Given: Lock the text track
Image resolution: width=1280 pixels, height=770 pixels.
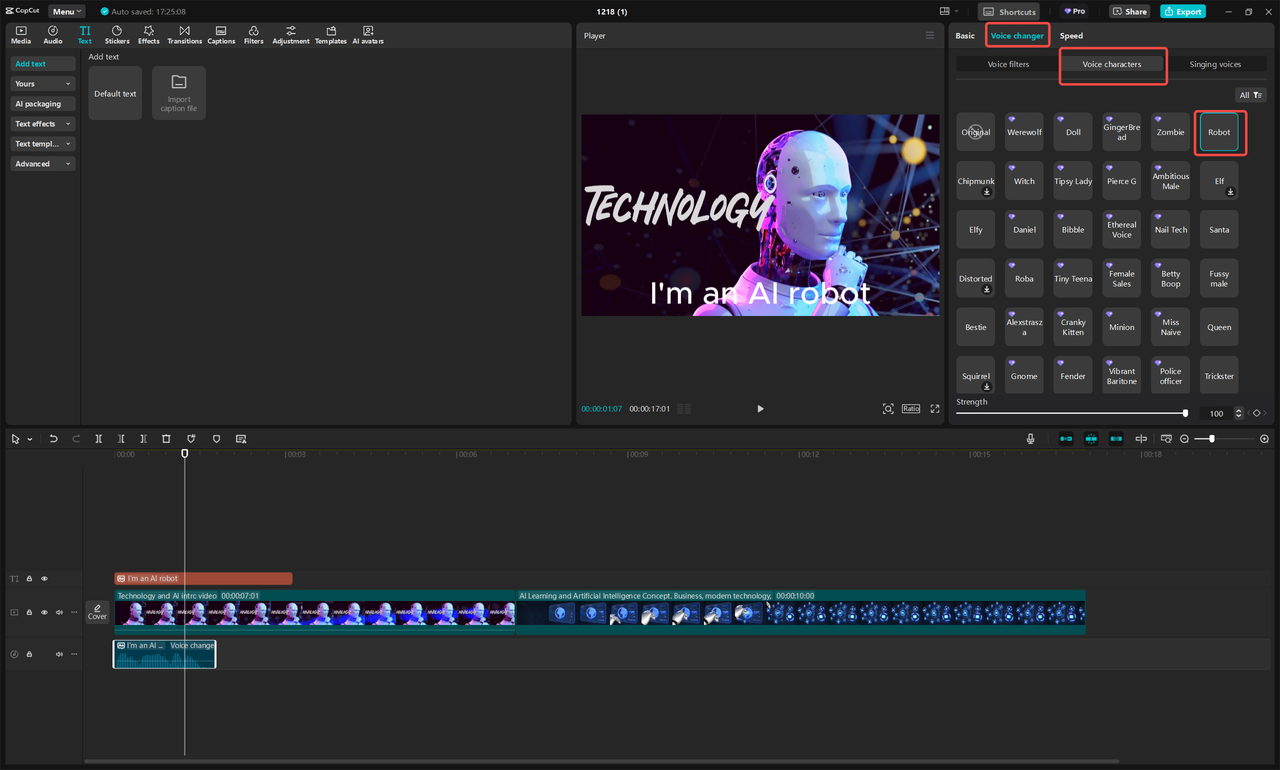Looking at the screenshot, I should pos(29,578).
